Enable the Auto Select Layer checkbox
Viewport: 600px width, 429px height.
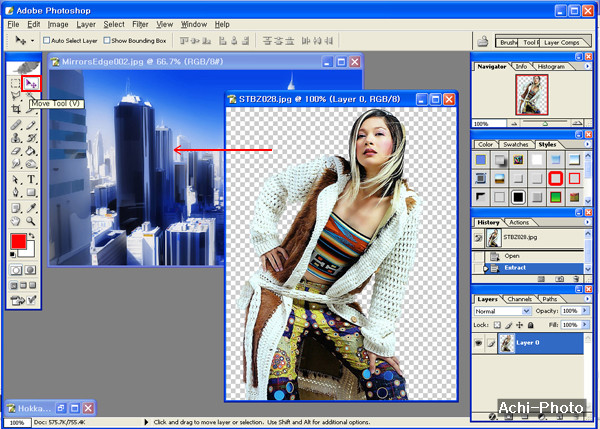click(46, 41)
